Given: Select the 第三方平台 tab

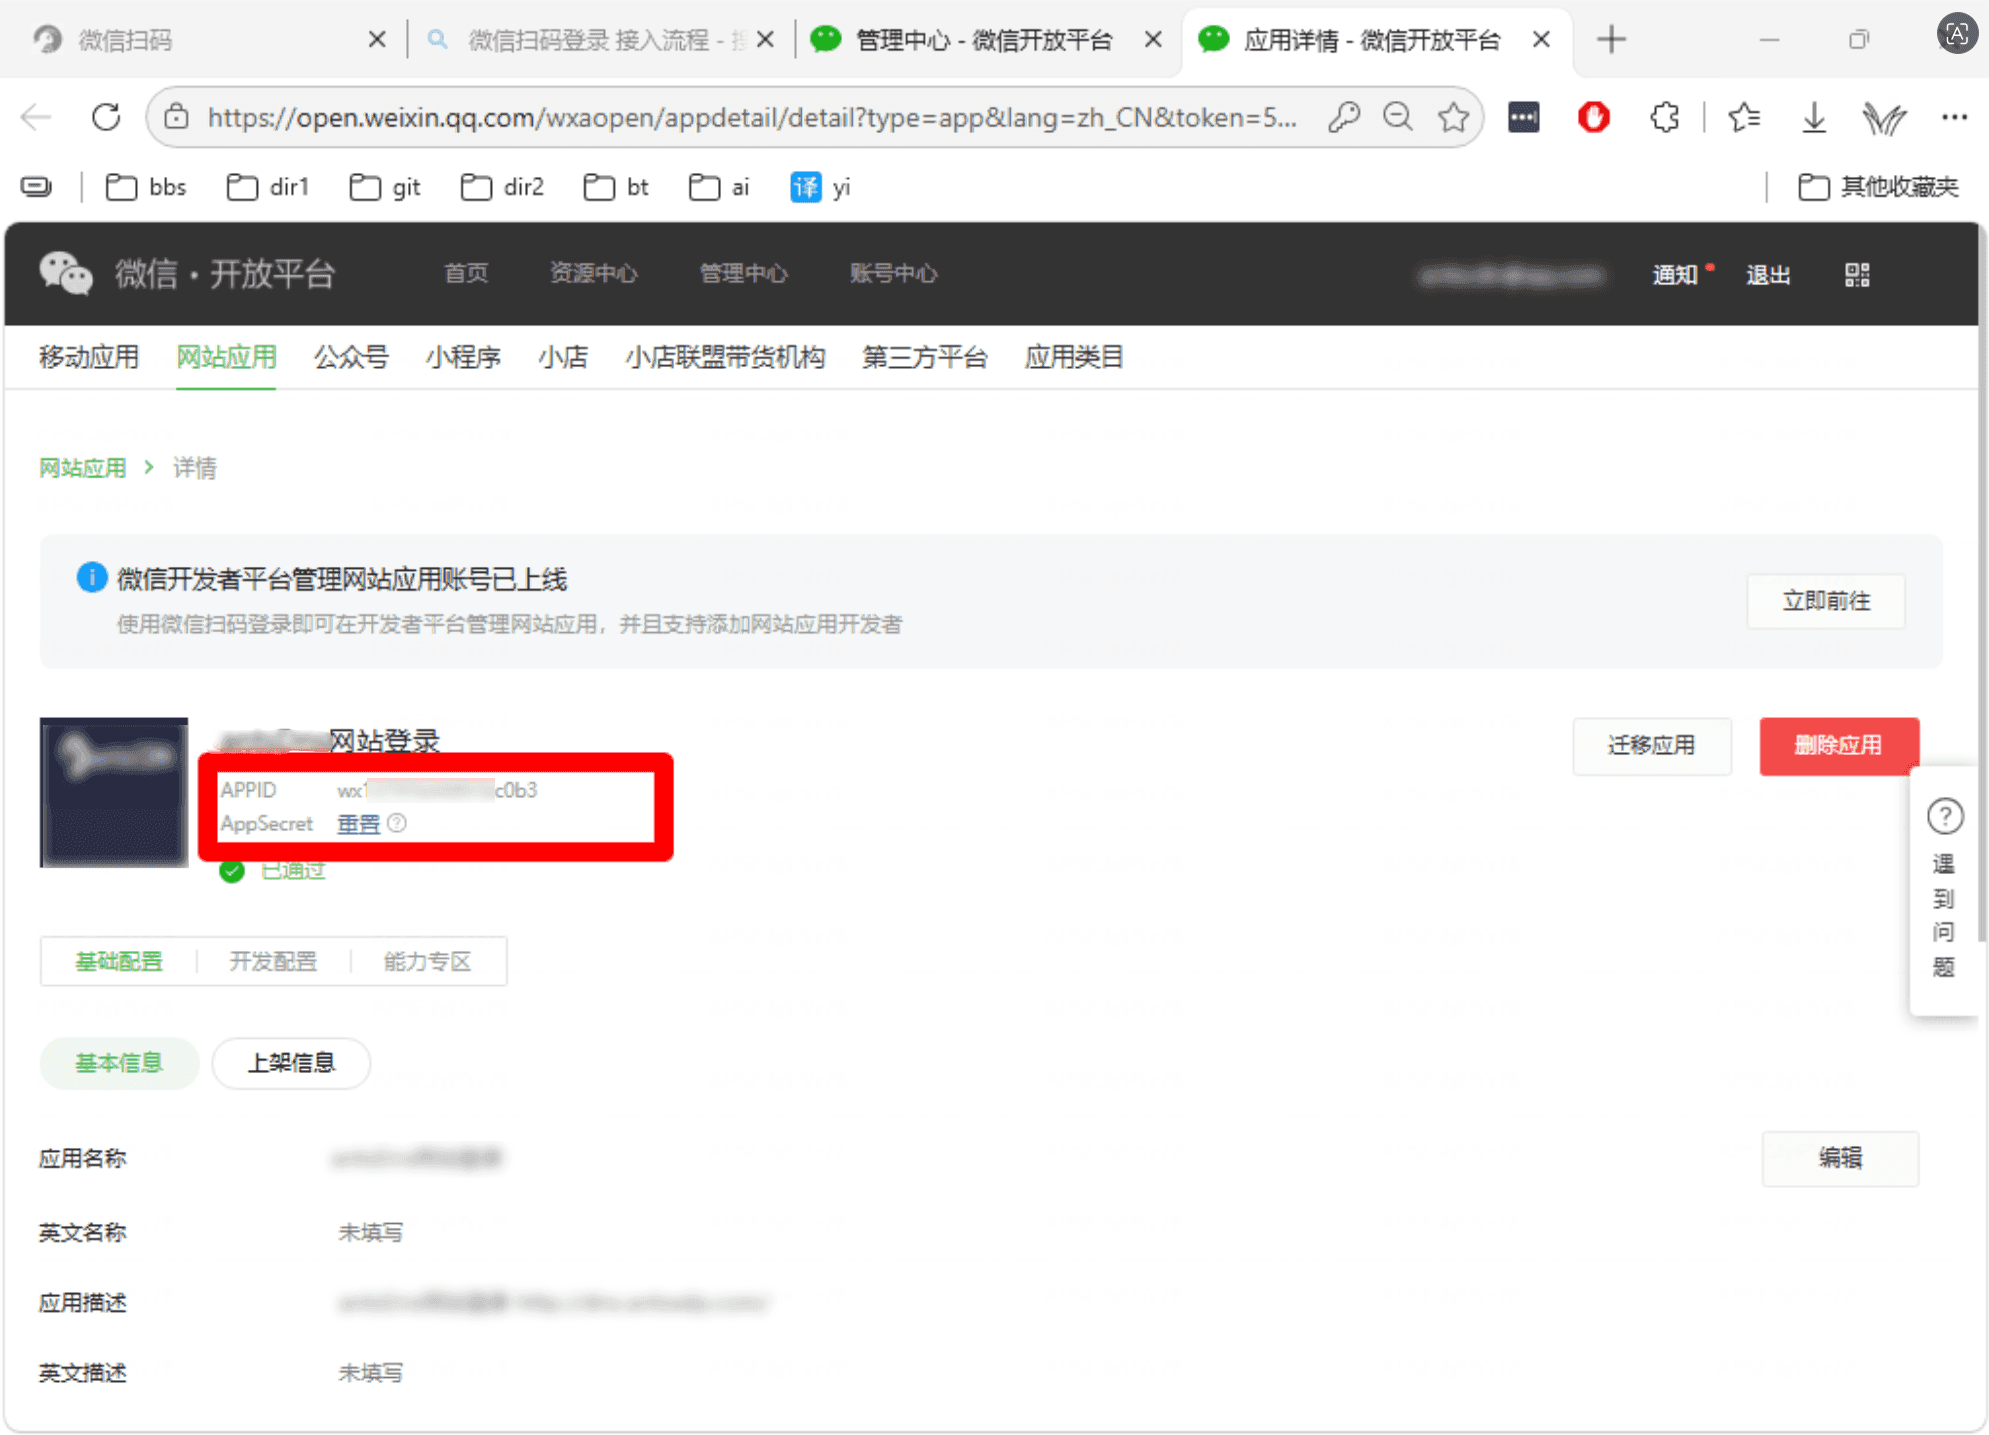Looking at the screenshot, I should [x=925, y=357].
